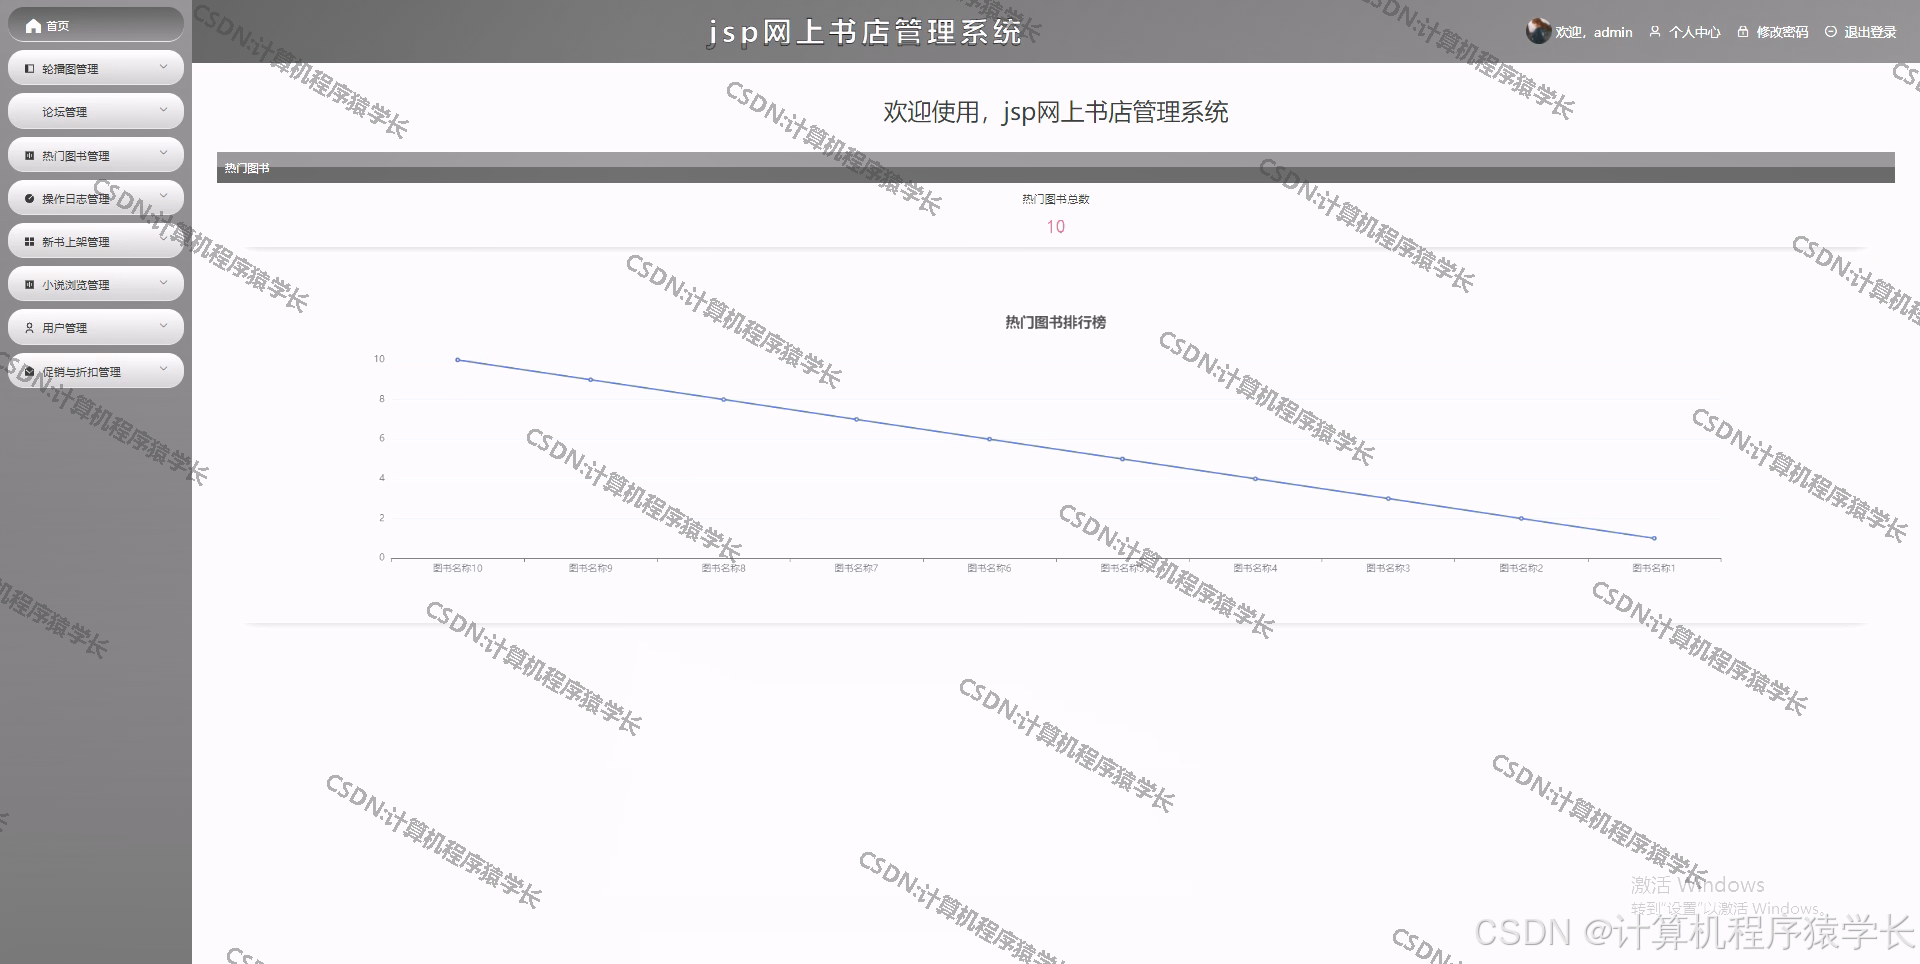
Task: Click the admin avatar picture
Action: [1538, 31]
